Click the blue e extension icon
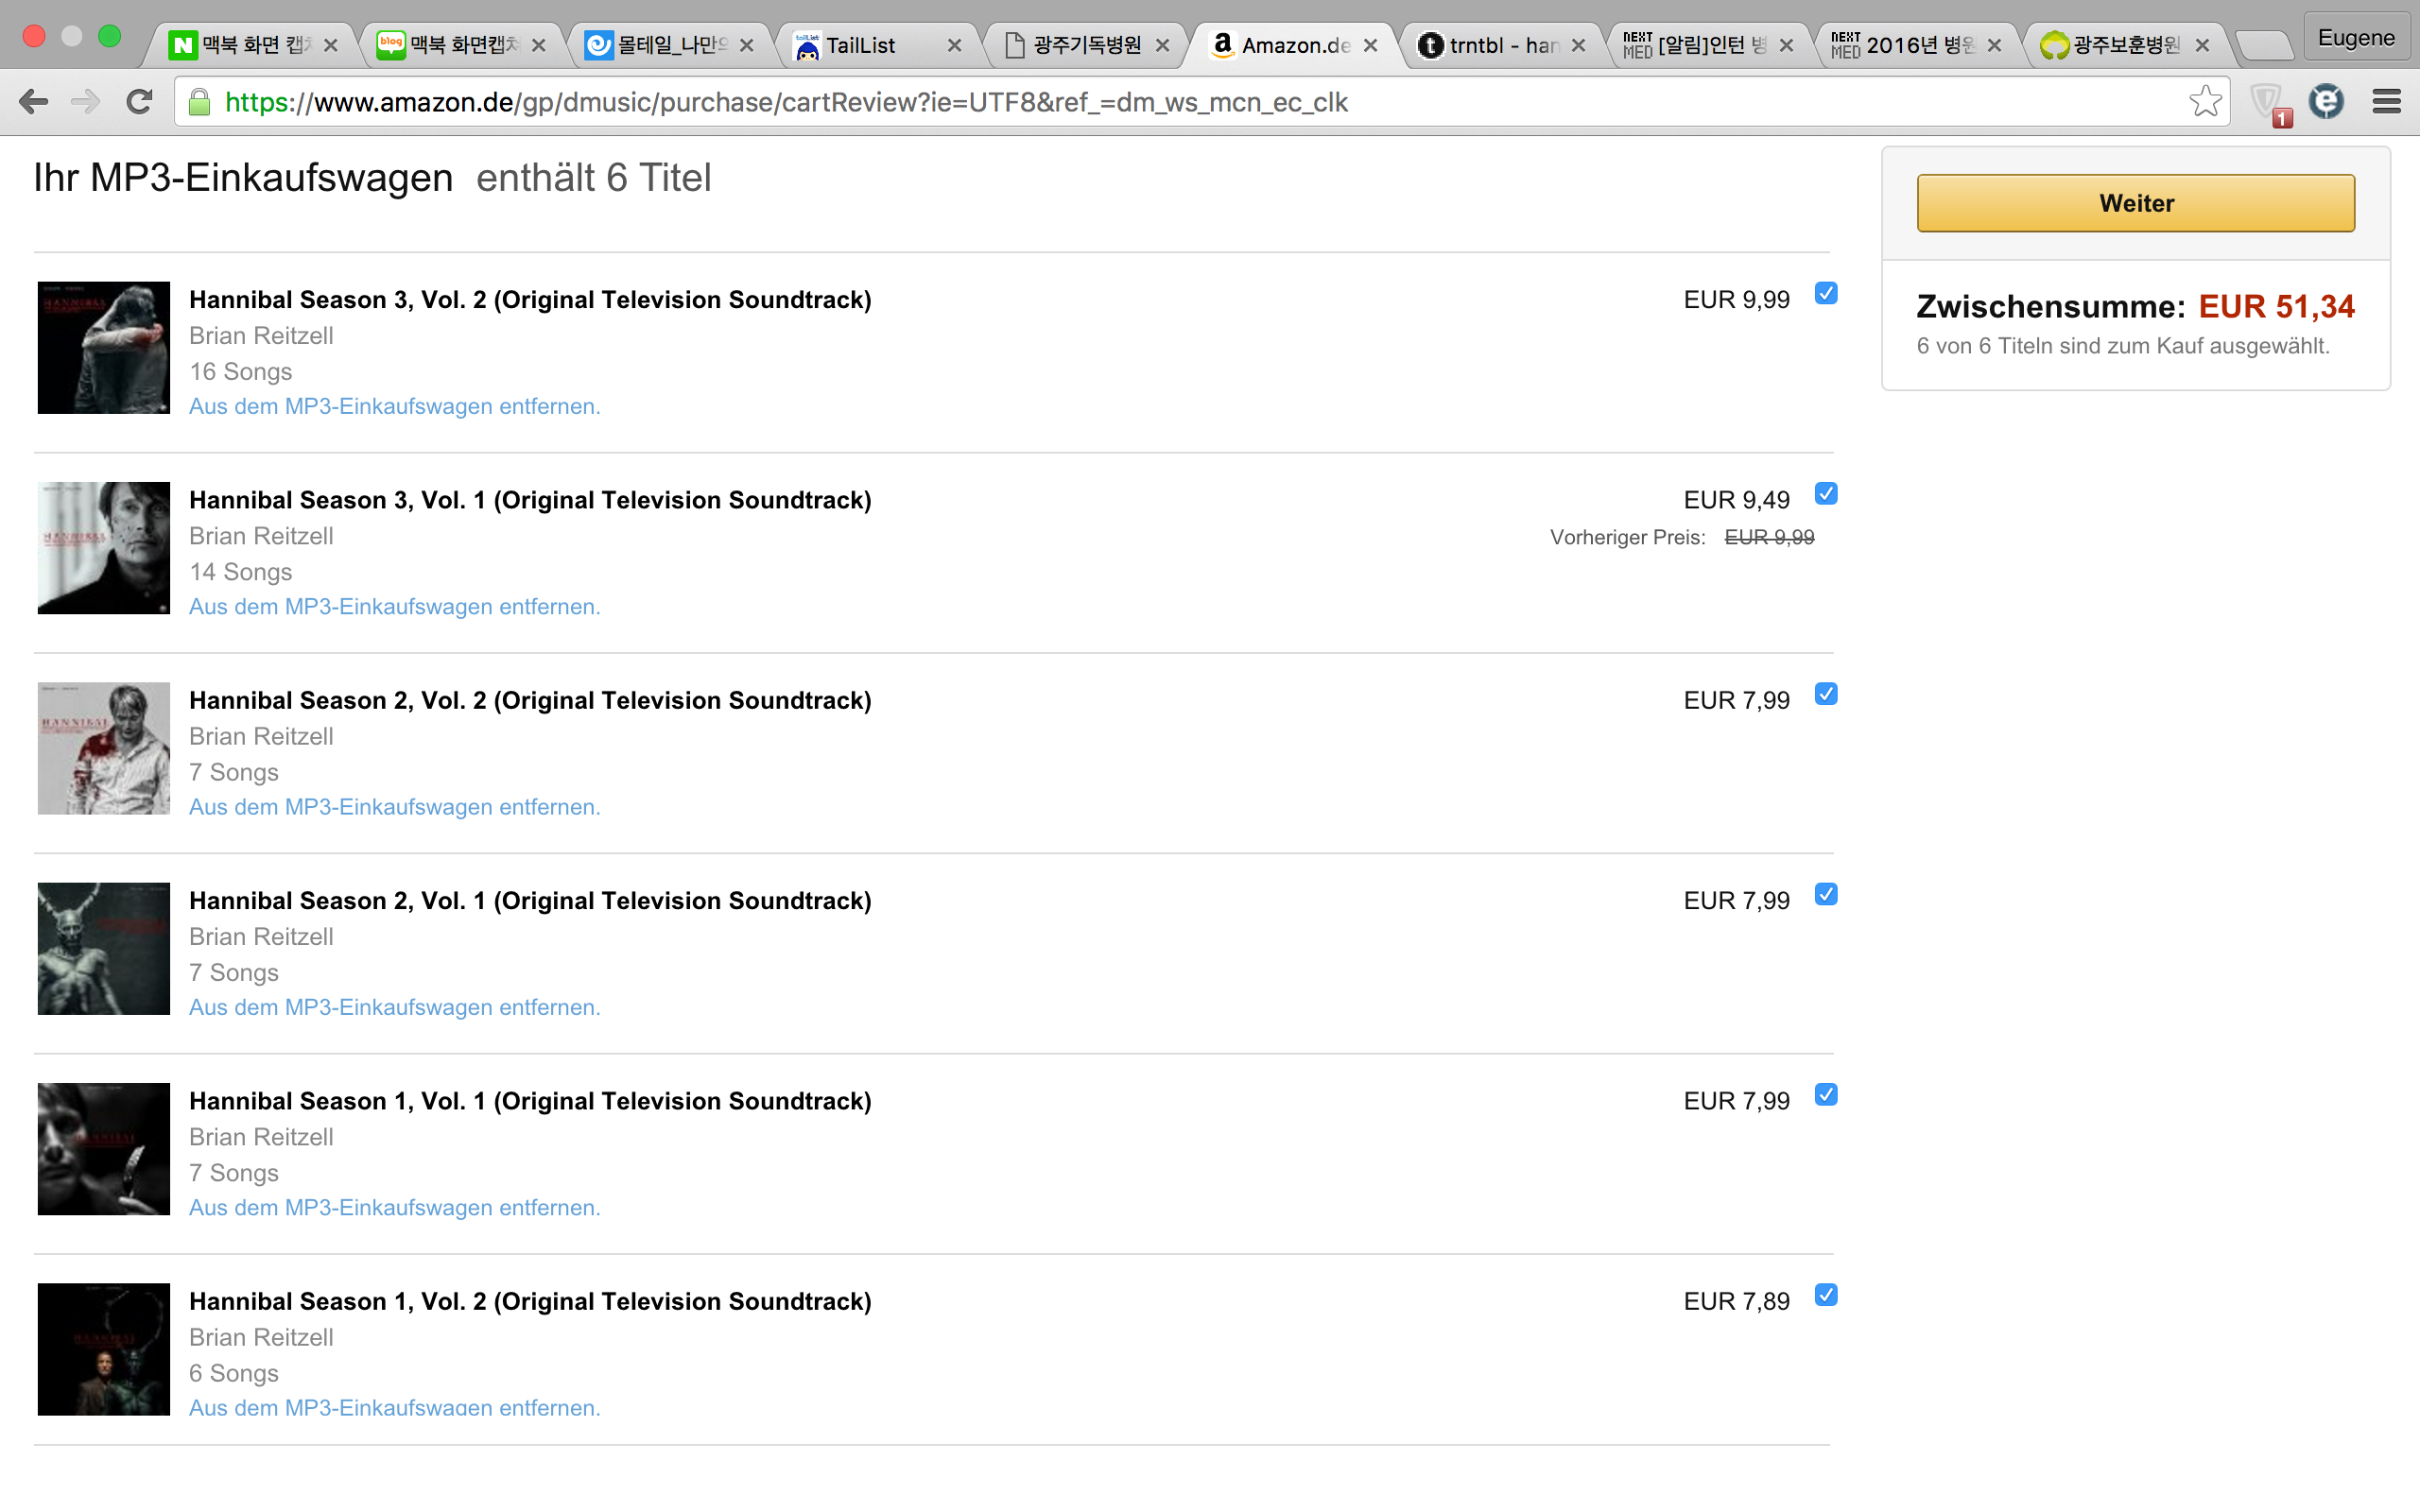The height and width of the screenshot is (1512, 2420). 2326,101
